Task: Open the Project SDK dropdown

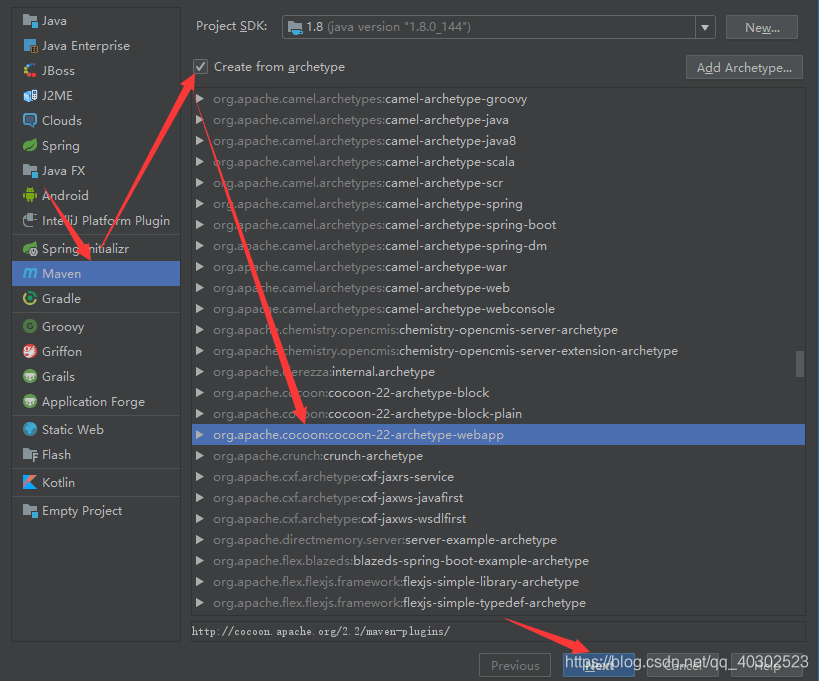Action: [x=705, y=27]
